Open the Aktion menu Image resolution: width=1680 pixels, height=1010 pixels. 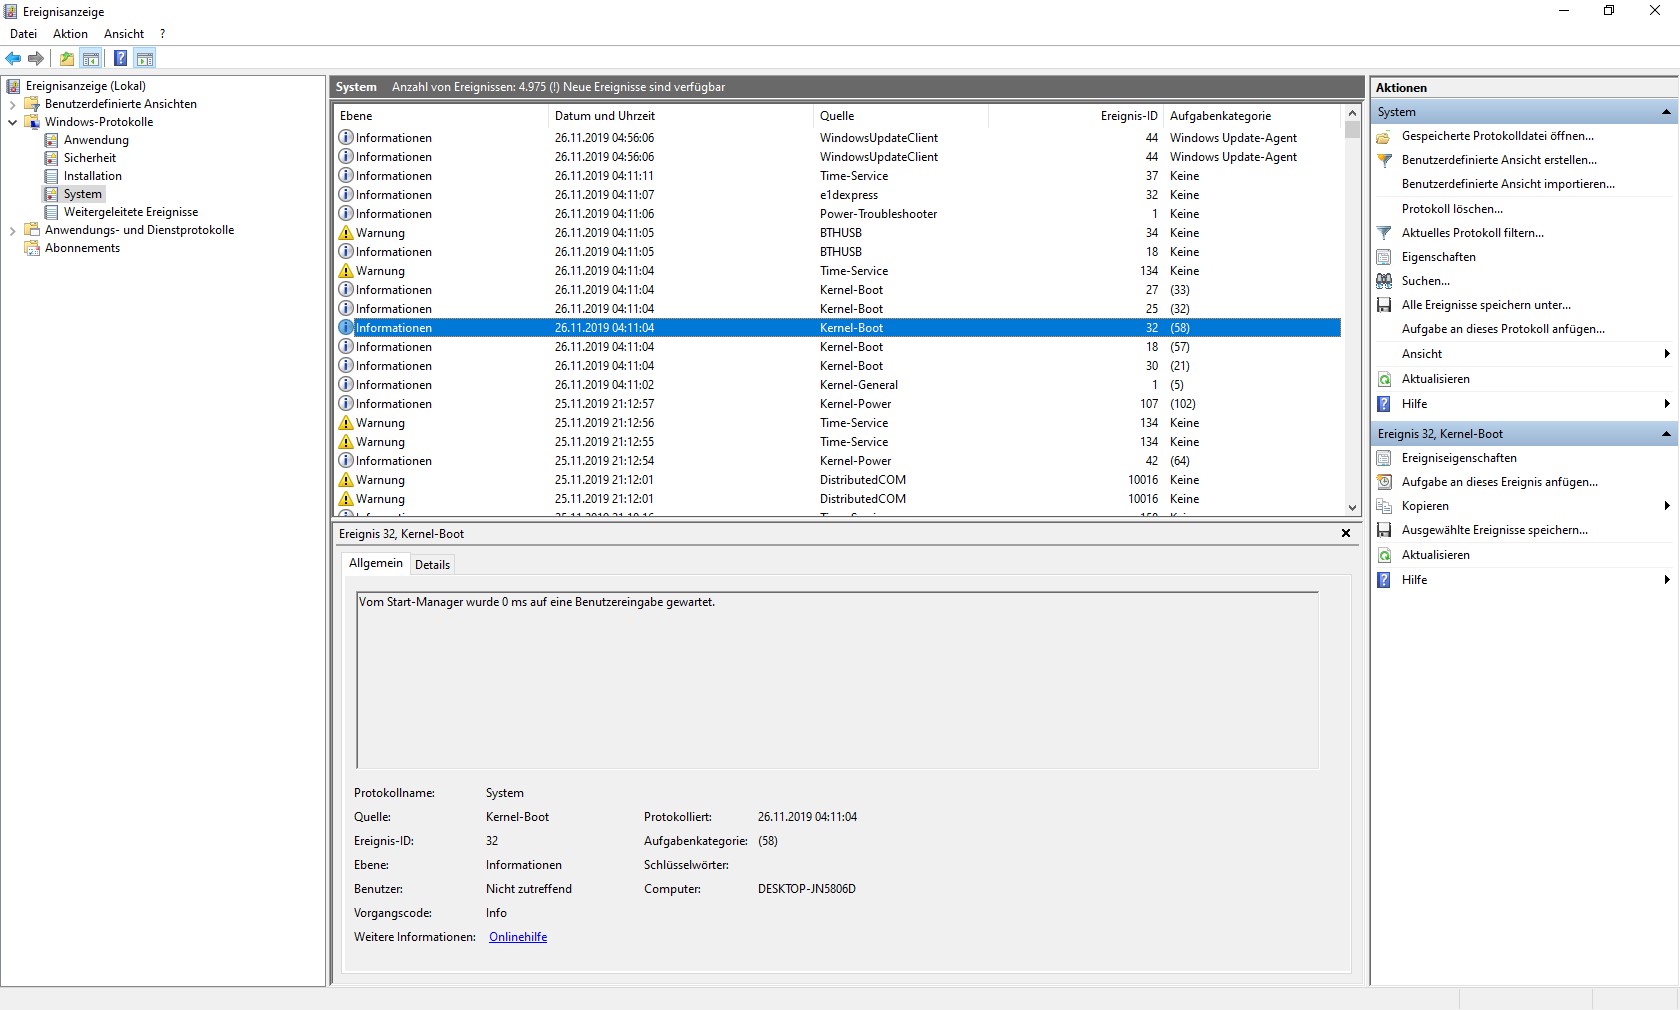pos(70,34)
